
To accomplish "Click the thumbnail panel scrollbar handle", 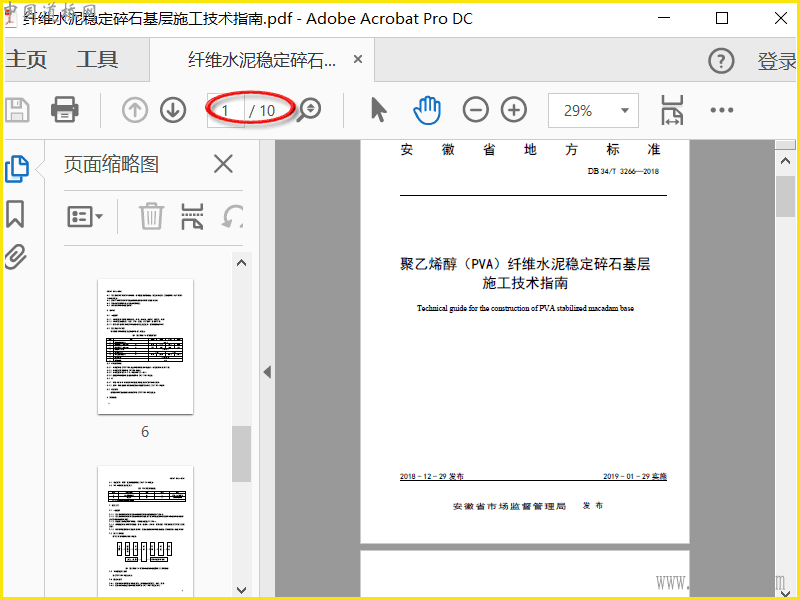I will pos(241,454).
